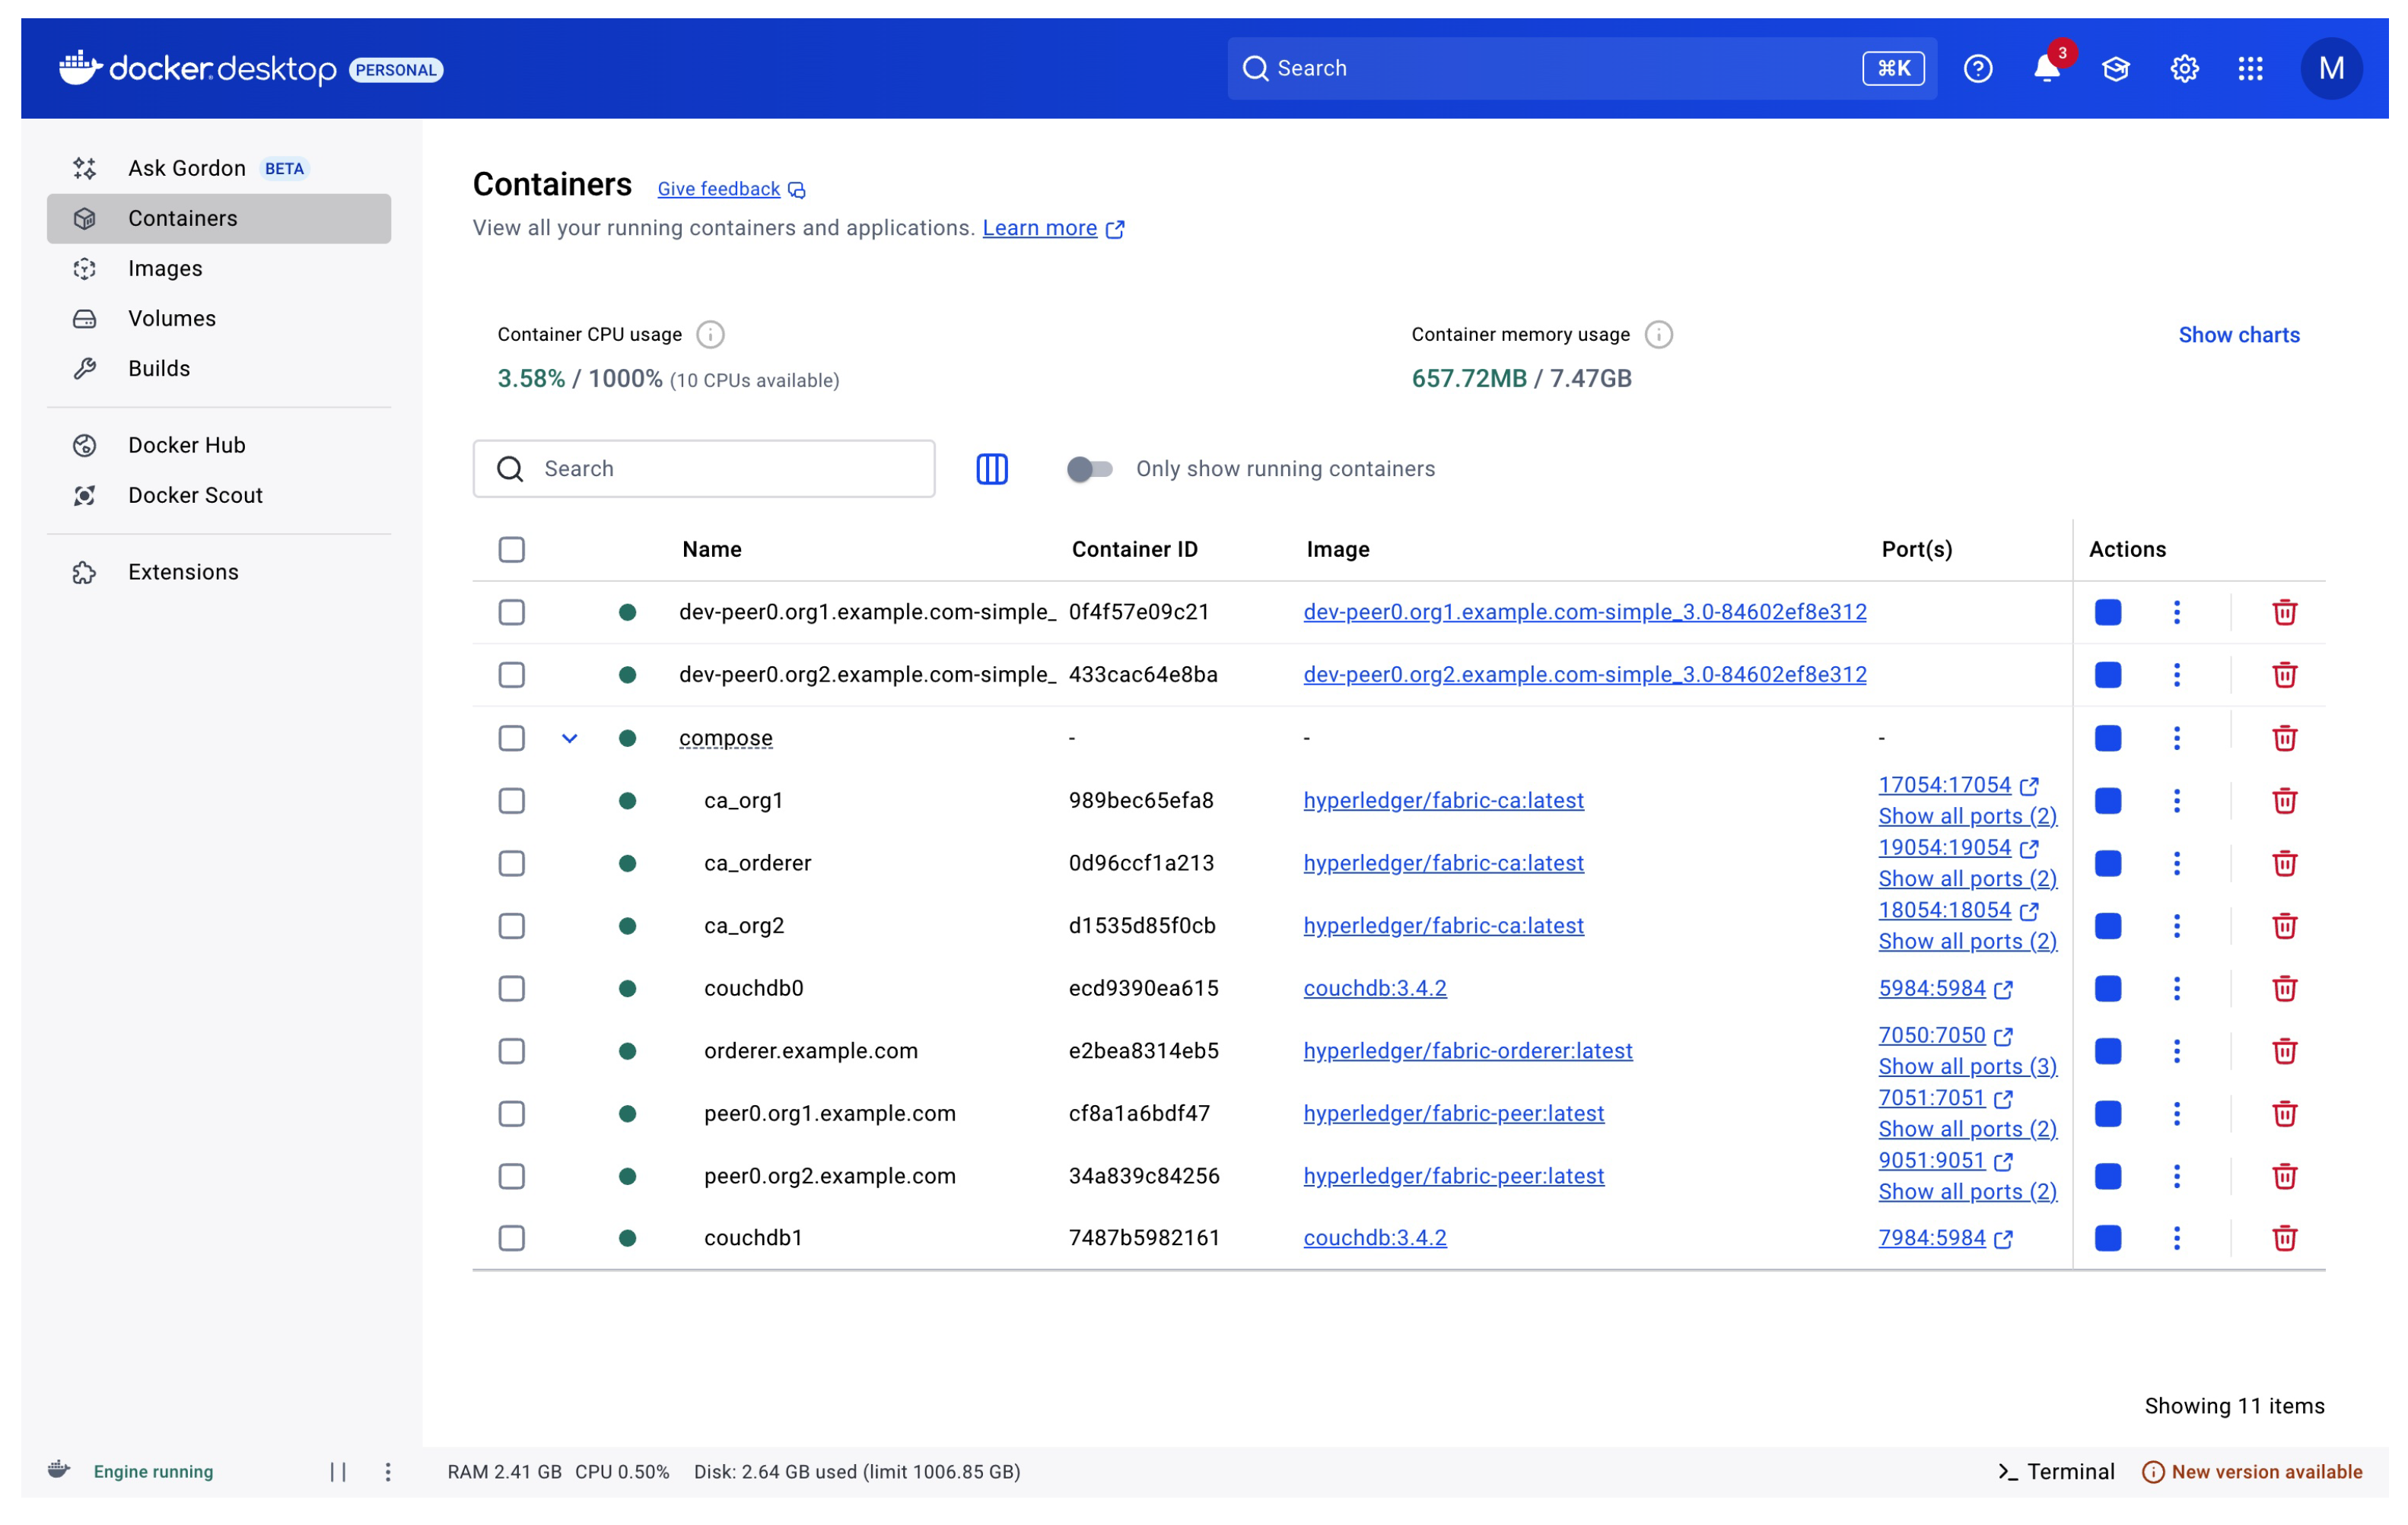Select the dev-peer0.org1 container checkbox

511,612
